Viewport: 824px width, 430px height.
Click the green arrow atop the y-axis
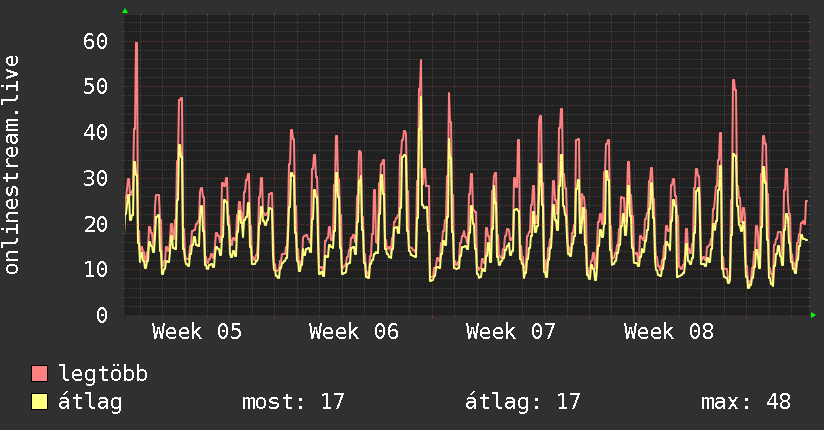pyautogui.click(x=125, y=11)
